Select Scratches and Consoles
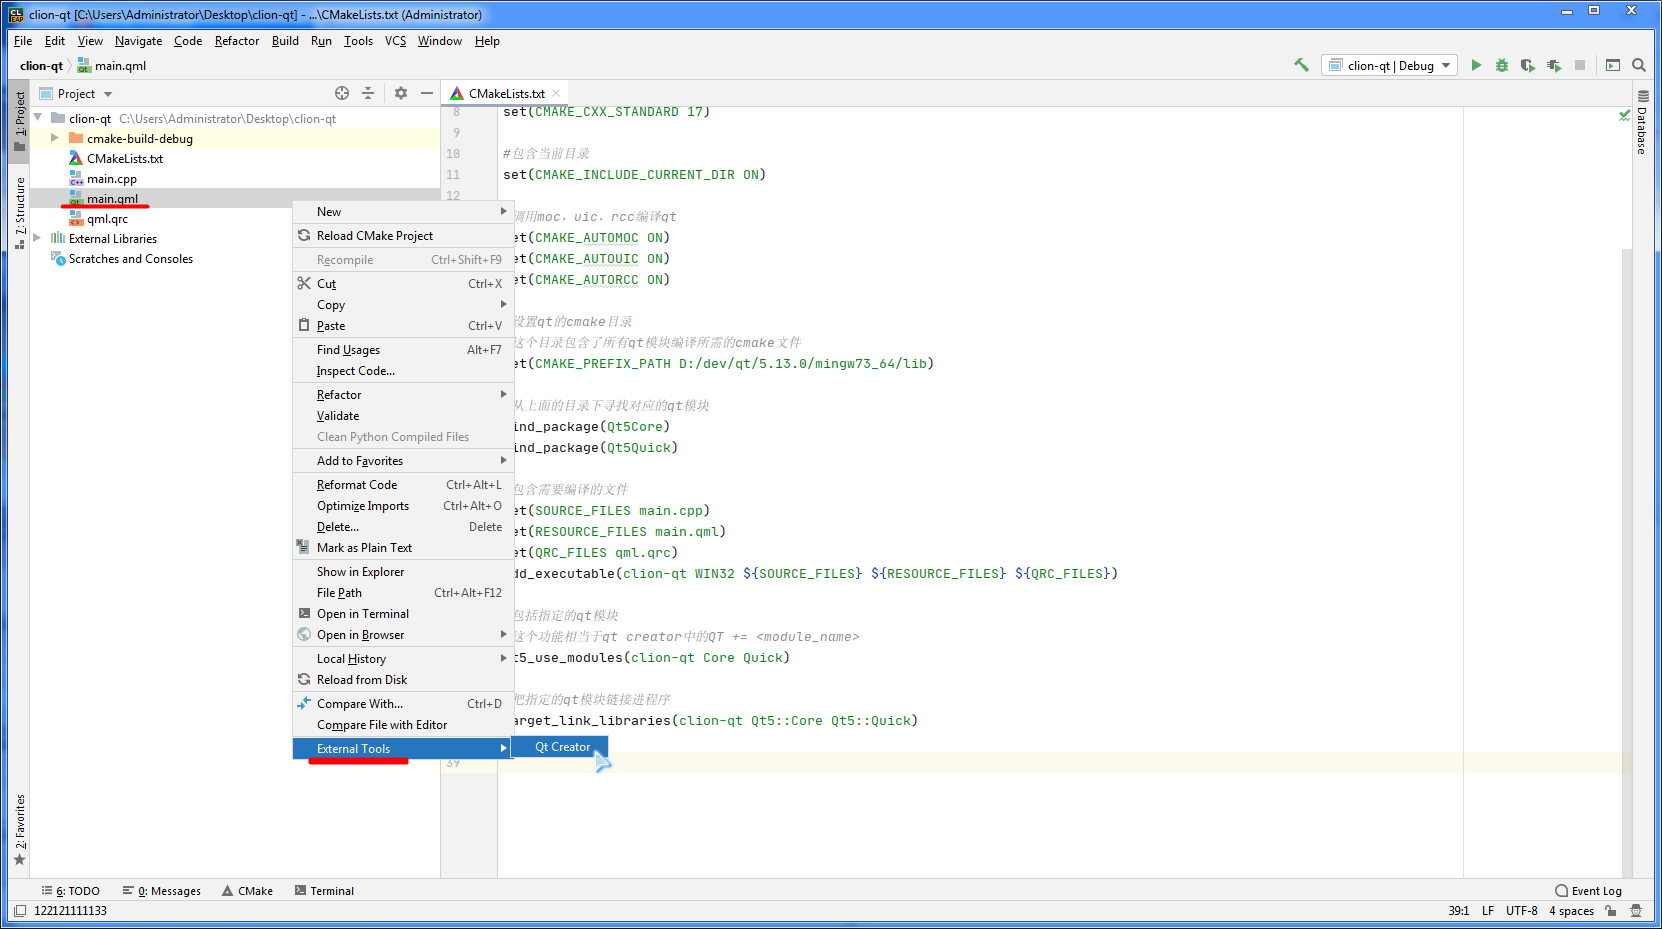Viewport: 1662px width, 929px height. tap(131, 259)
